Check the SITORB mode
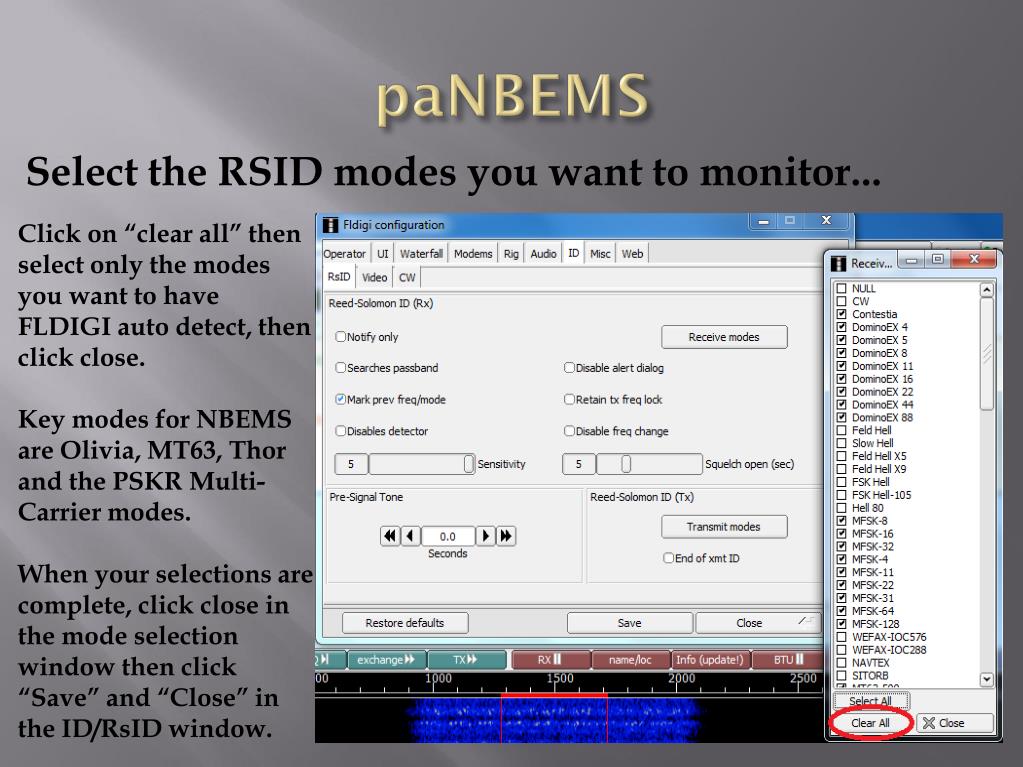This screenshot has height=767, width=1023. 842,676
